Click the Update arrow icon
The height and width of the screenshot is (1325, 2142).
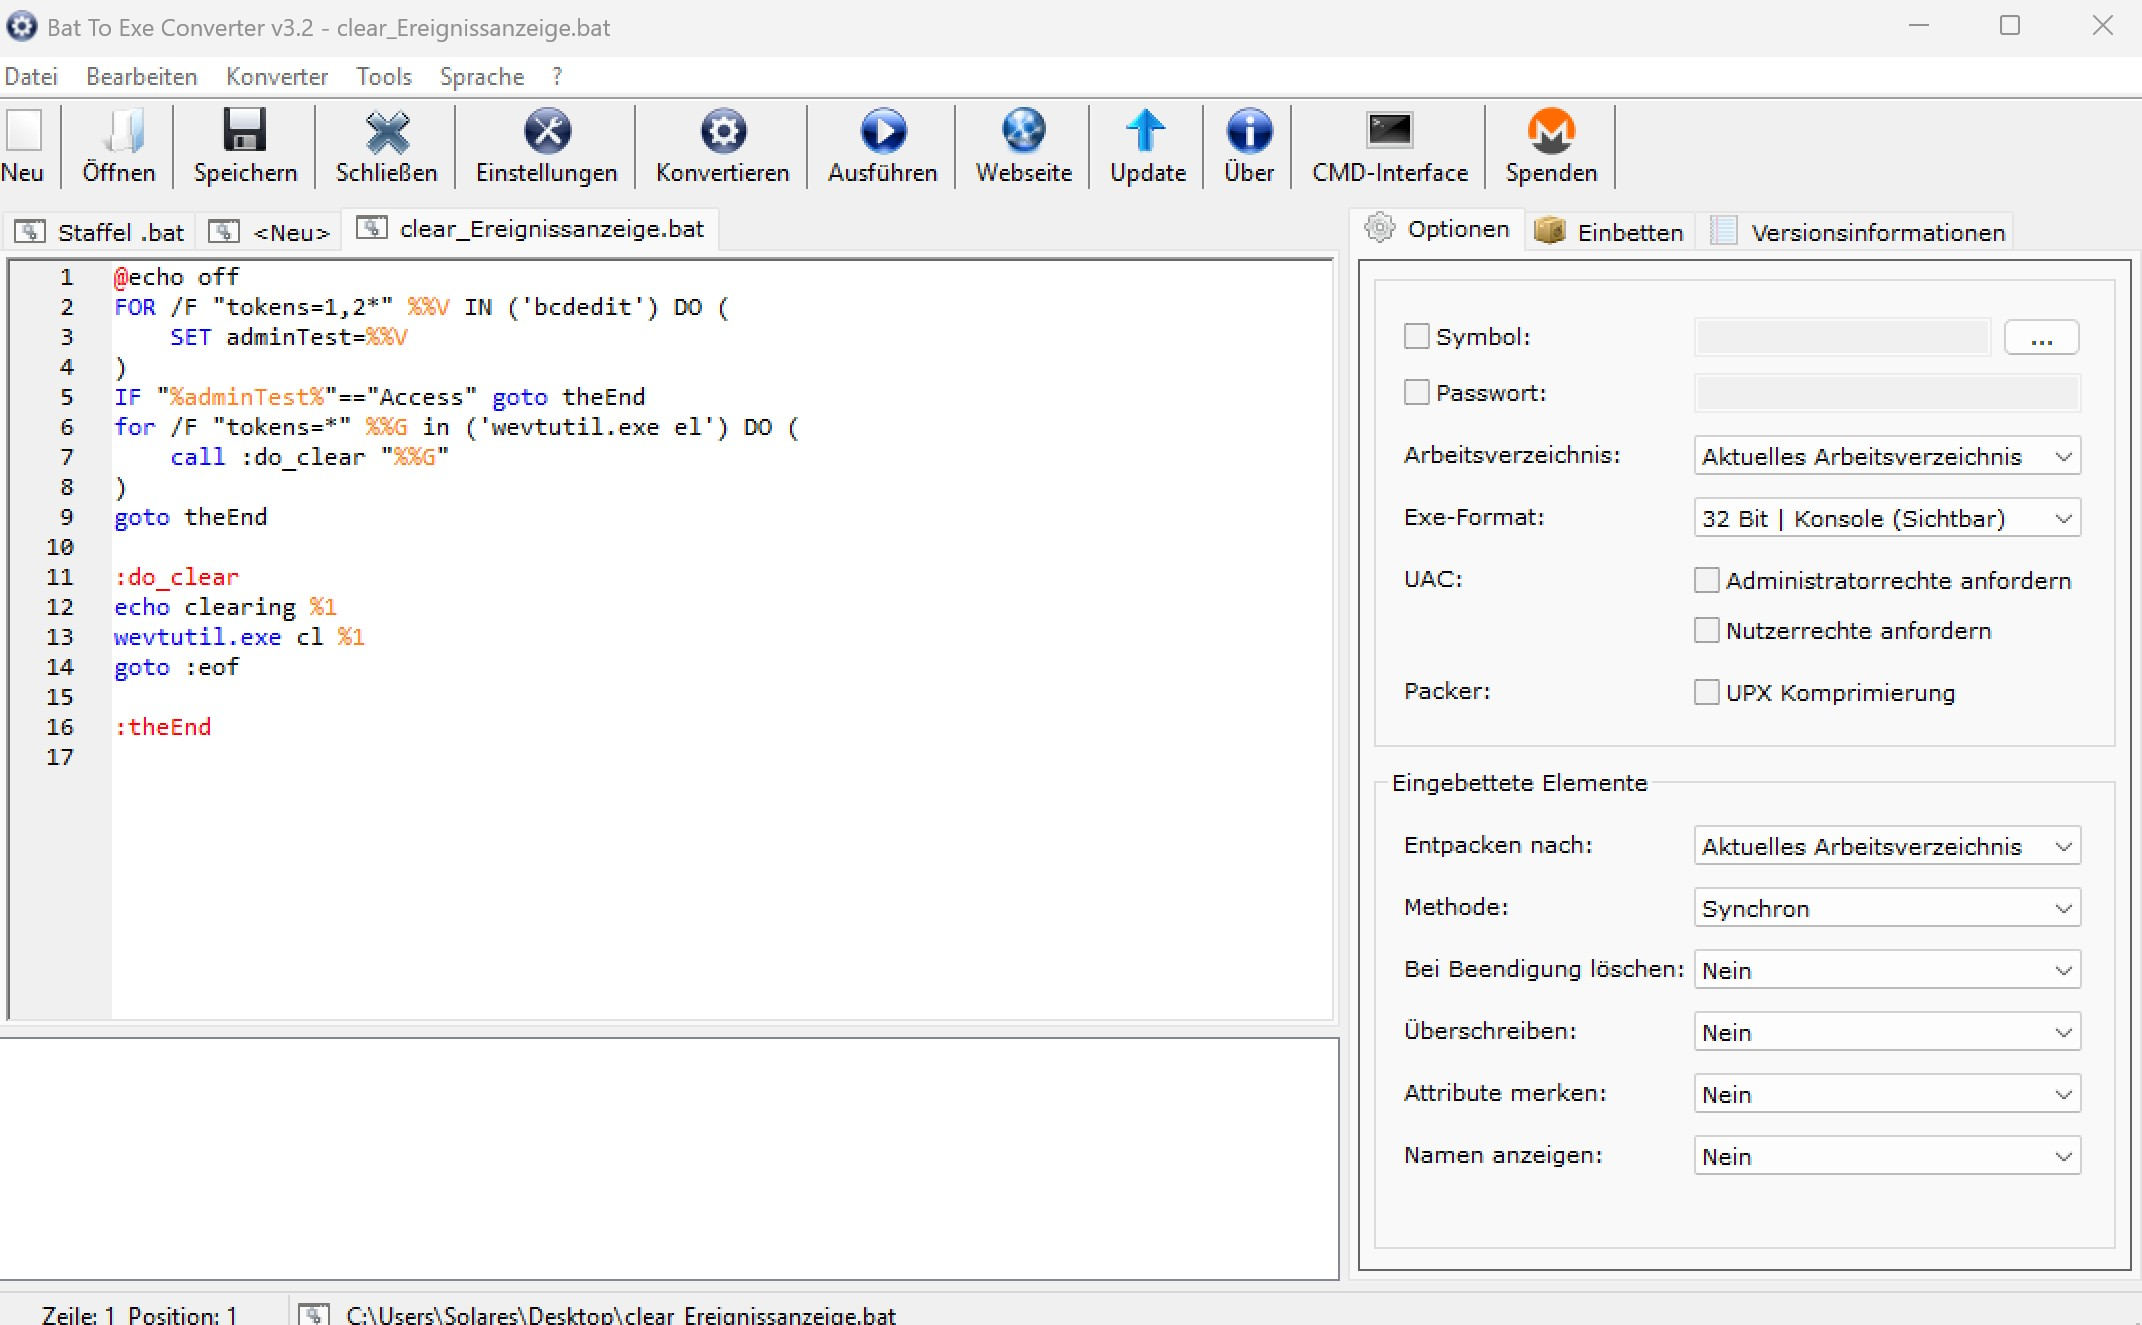[1146, 131]
